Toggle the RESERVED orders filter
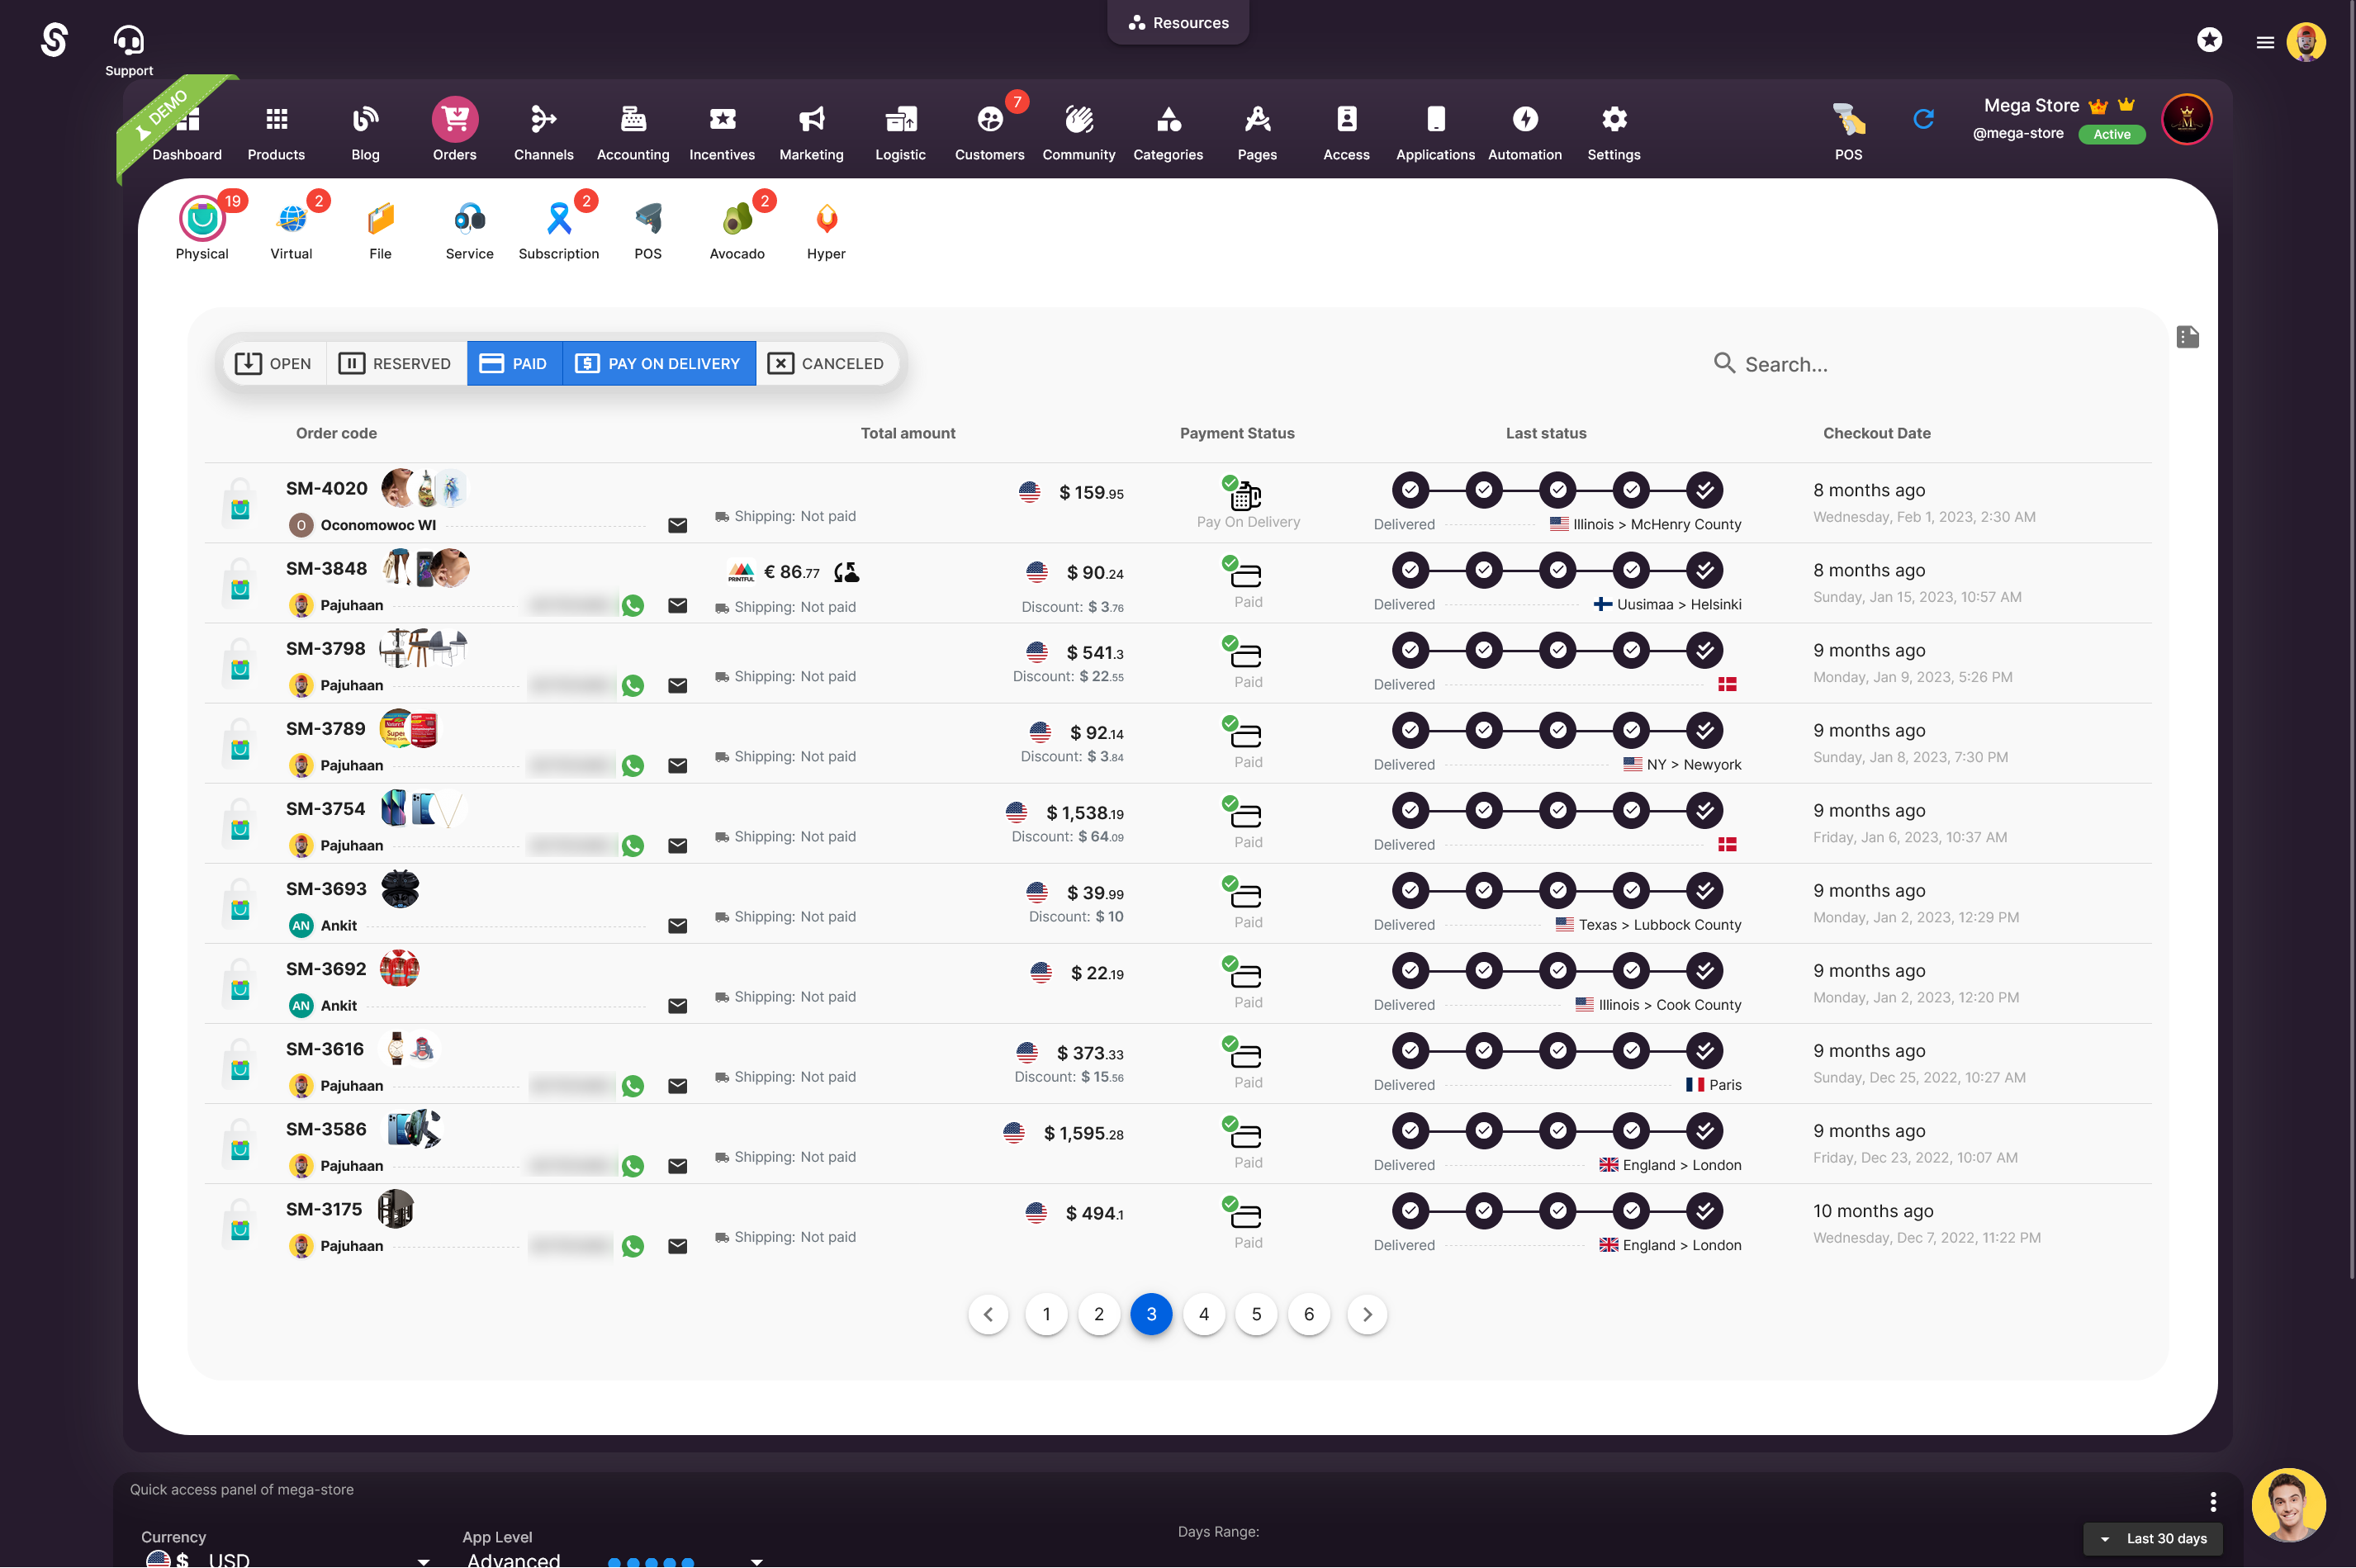 pos(395,364)
